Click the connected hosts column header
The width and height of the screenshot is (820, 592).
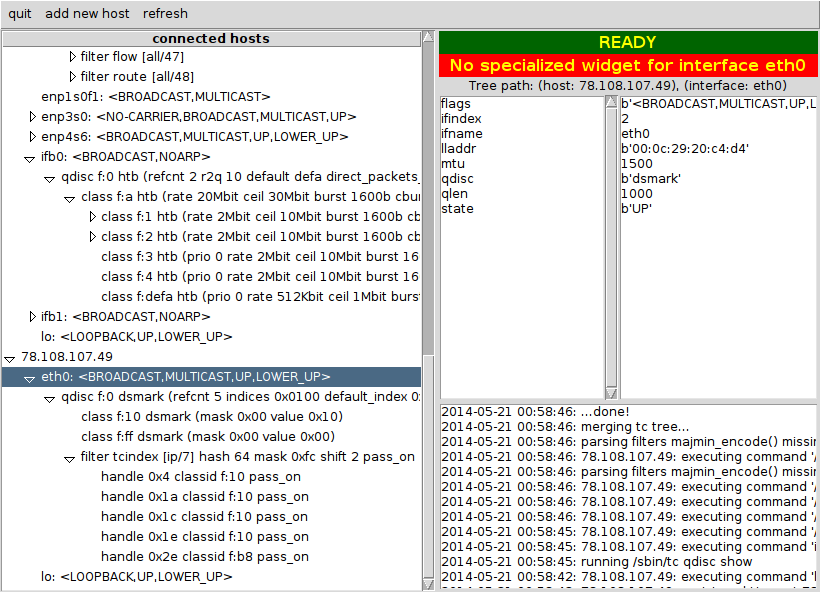(211, 39)
